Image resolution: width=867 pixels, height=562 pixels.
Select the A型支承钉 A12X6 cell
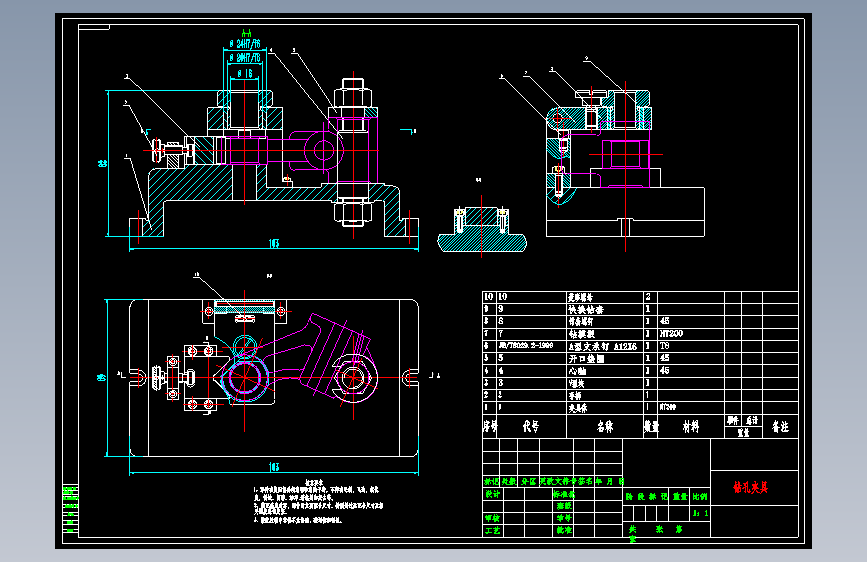(x=603, y=346)
